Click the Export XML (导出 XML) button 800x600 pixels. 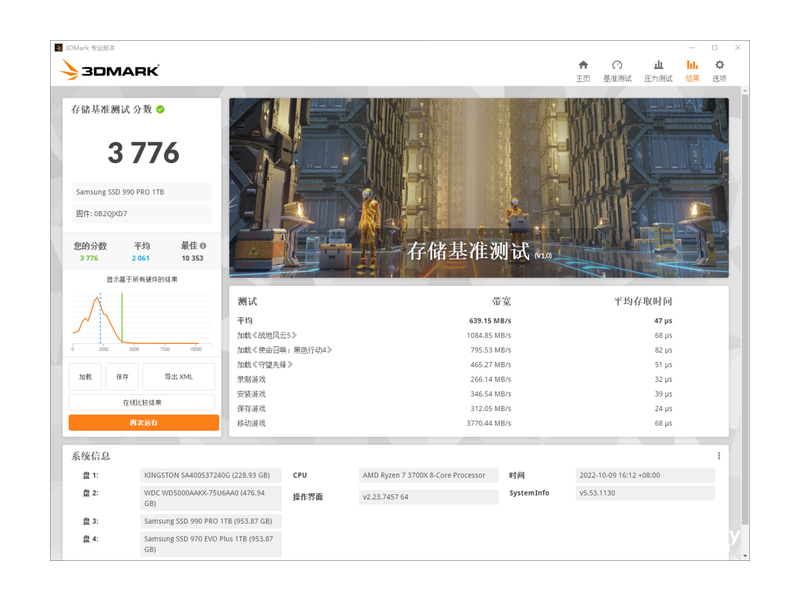179,377
